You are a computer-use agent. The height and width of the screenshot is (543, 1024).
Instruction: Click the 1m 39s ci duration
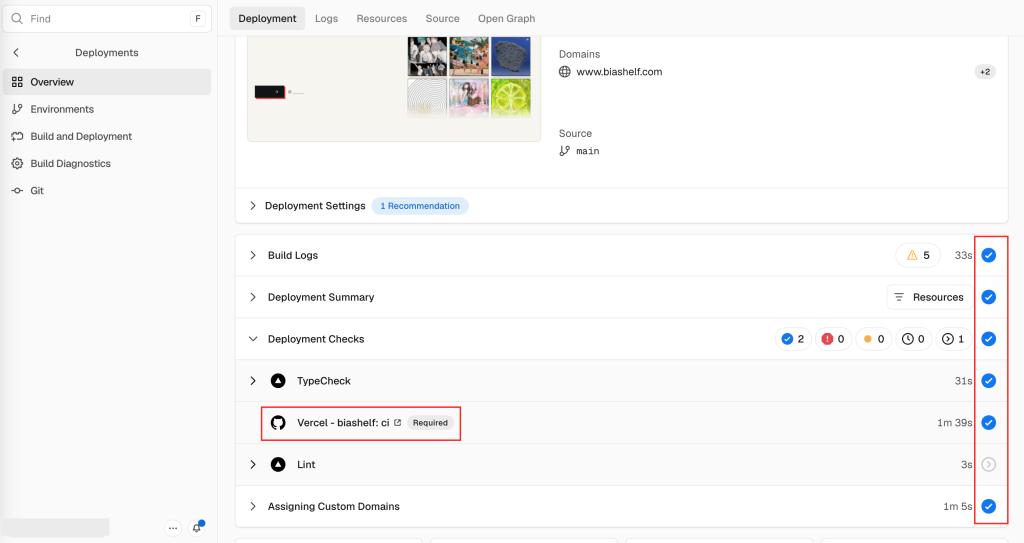[955, 423]
